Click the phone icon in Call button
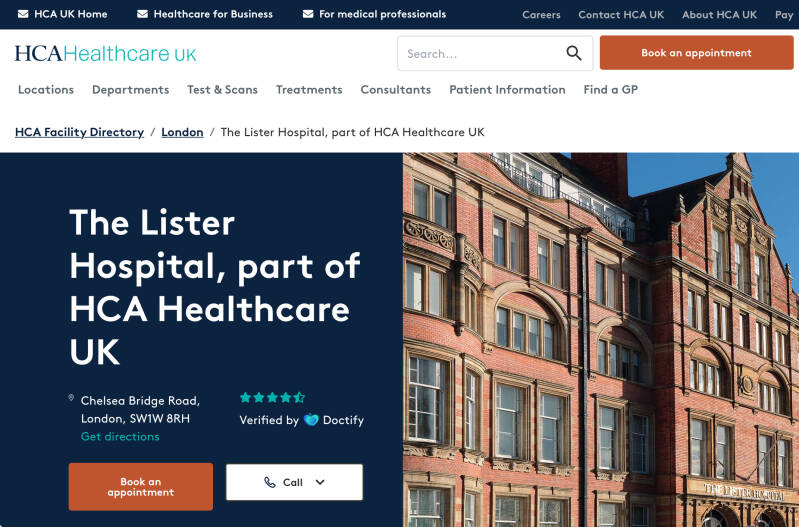 point(270,482)
